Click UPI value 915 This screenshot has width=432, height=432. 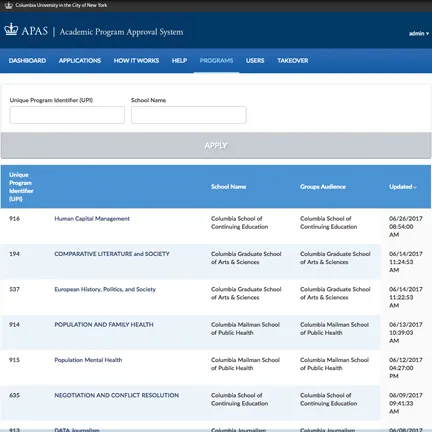pos(14,360)
